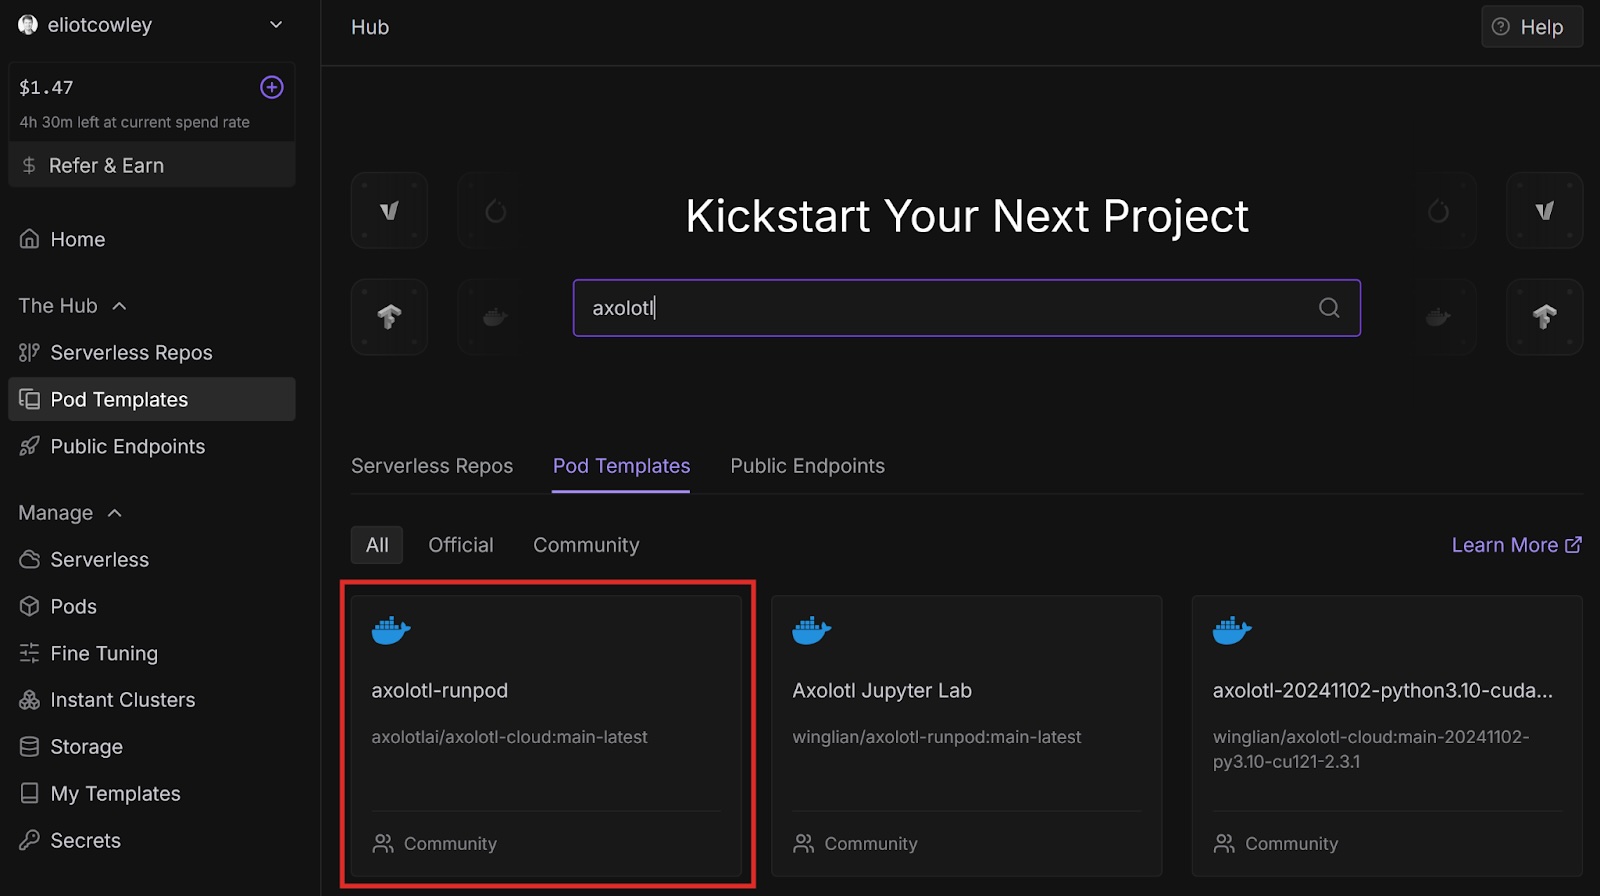Screen dimensions: 1600x896
Task: Click the magnifier search icon
Action: coord(1329,308)
